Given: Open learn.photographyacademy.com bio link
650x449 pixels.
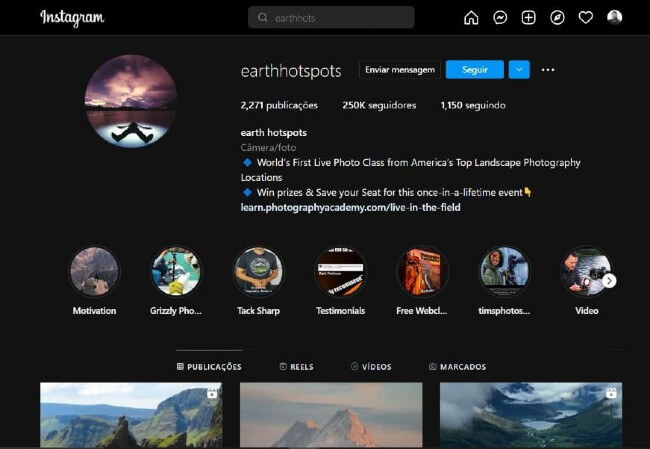Looking at the screenshot, I should point(351,207).
